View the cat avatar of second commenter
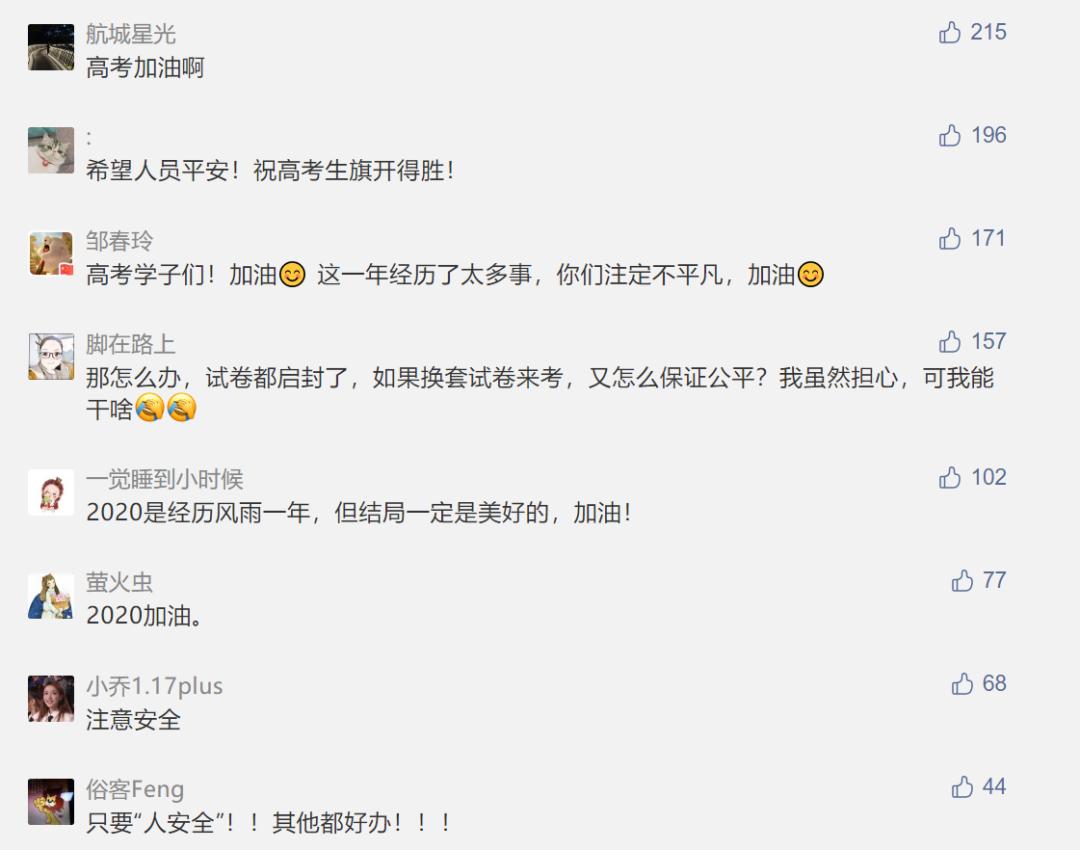 51,150
